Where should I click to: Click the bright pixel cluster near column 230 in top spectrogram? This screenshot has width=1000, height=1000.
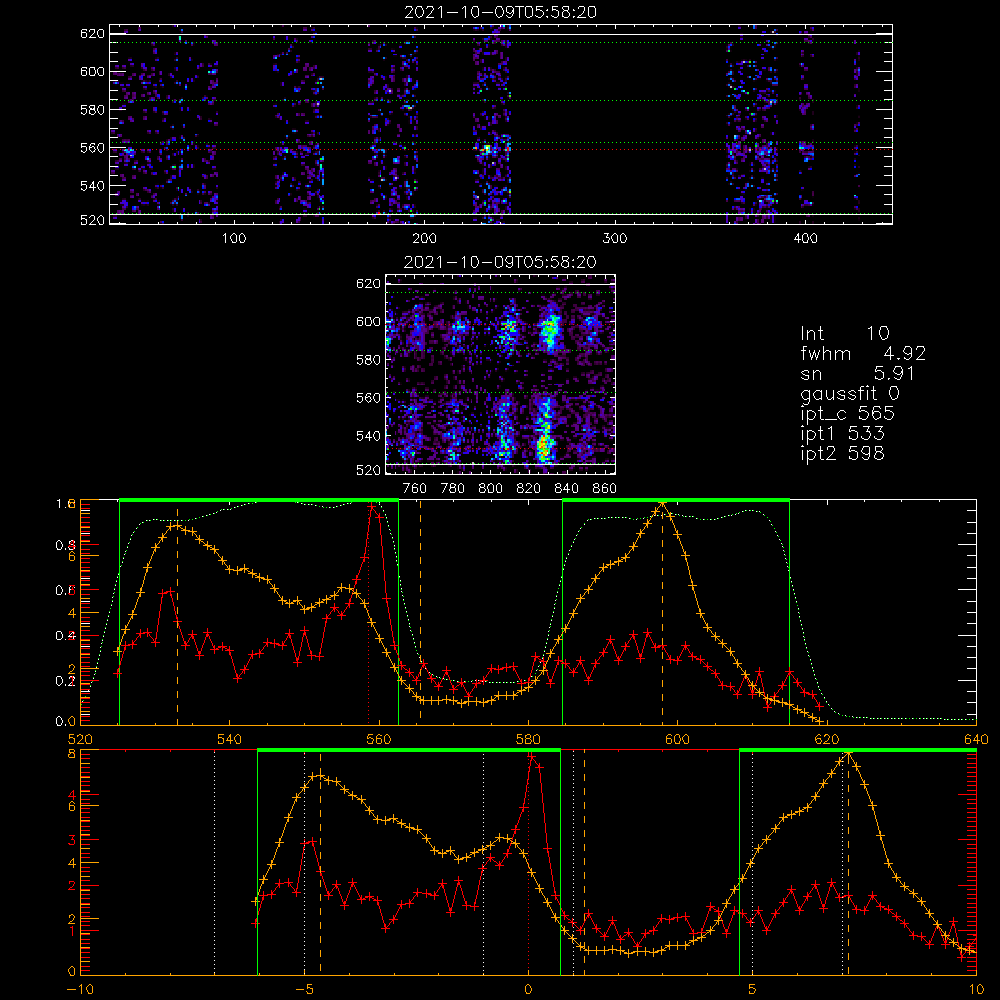point(487,150)
